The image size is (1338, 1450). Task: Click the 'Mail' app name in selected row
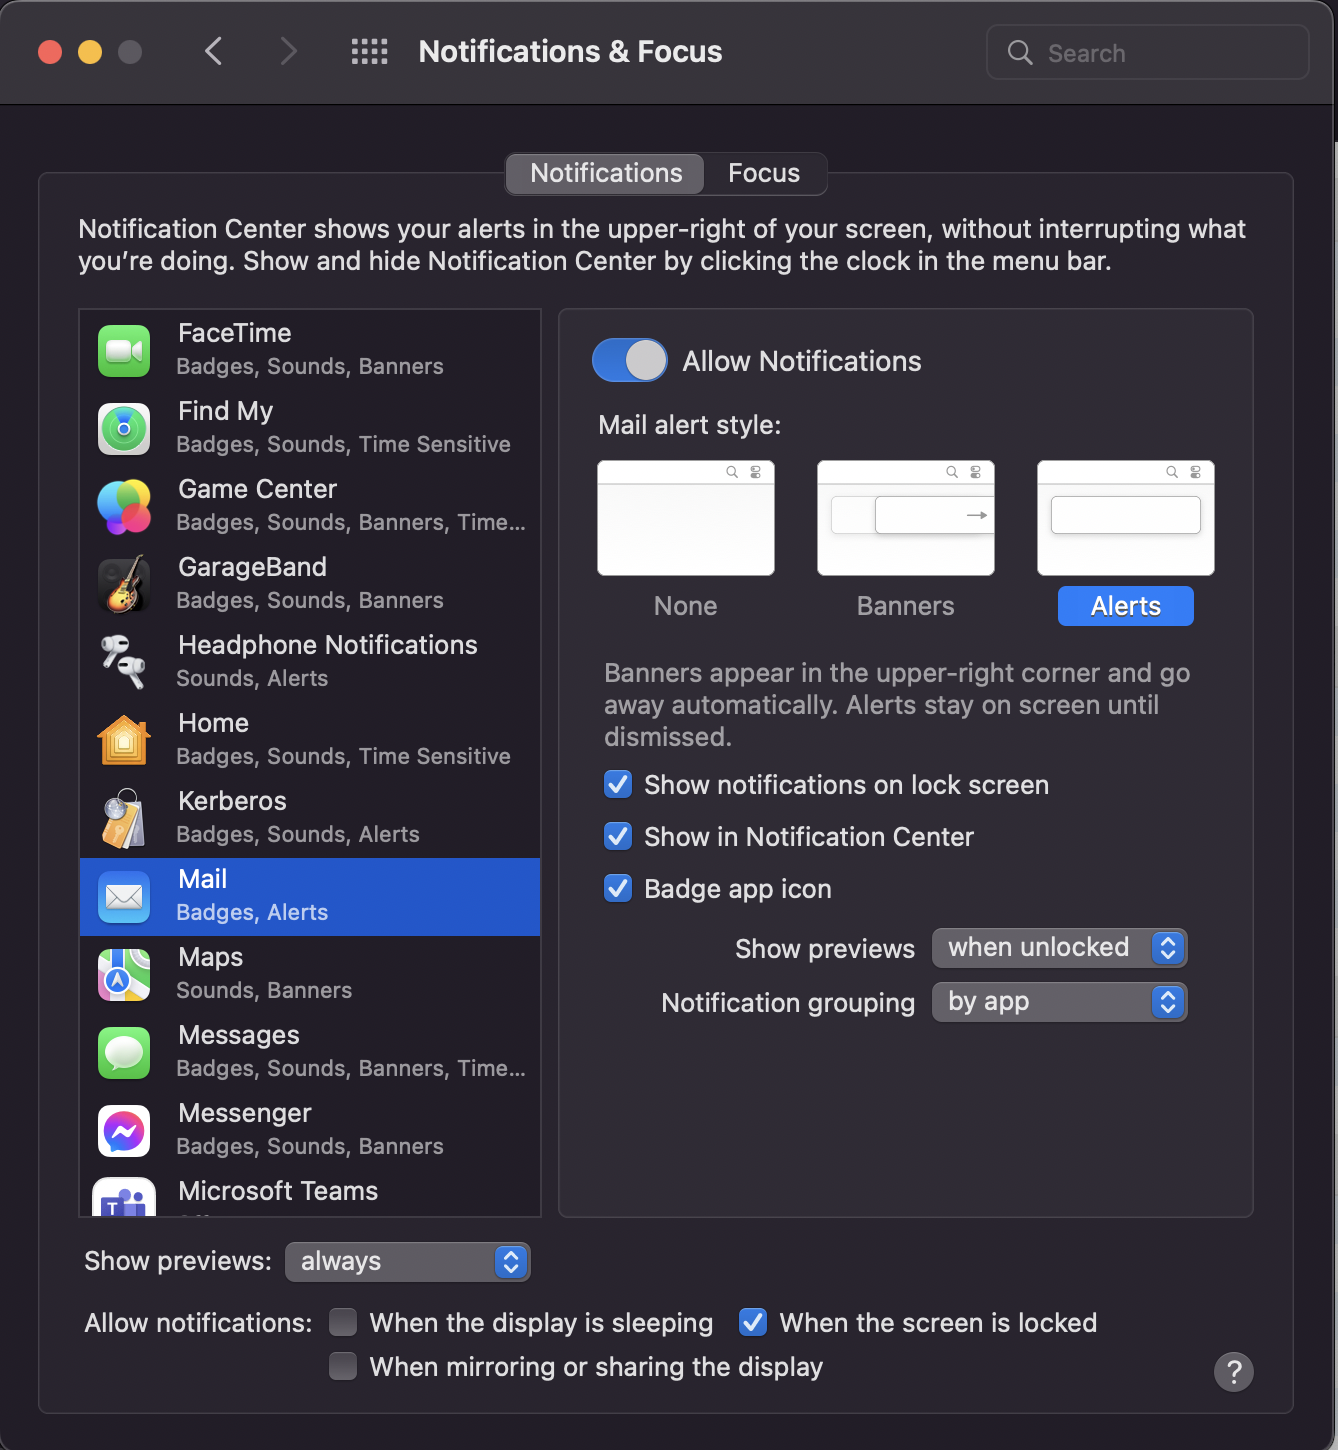point(203,879)
